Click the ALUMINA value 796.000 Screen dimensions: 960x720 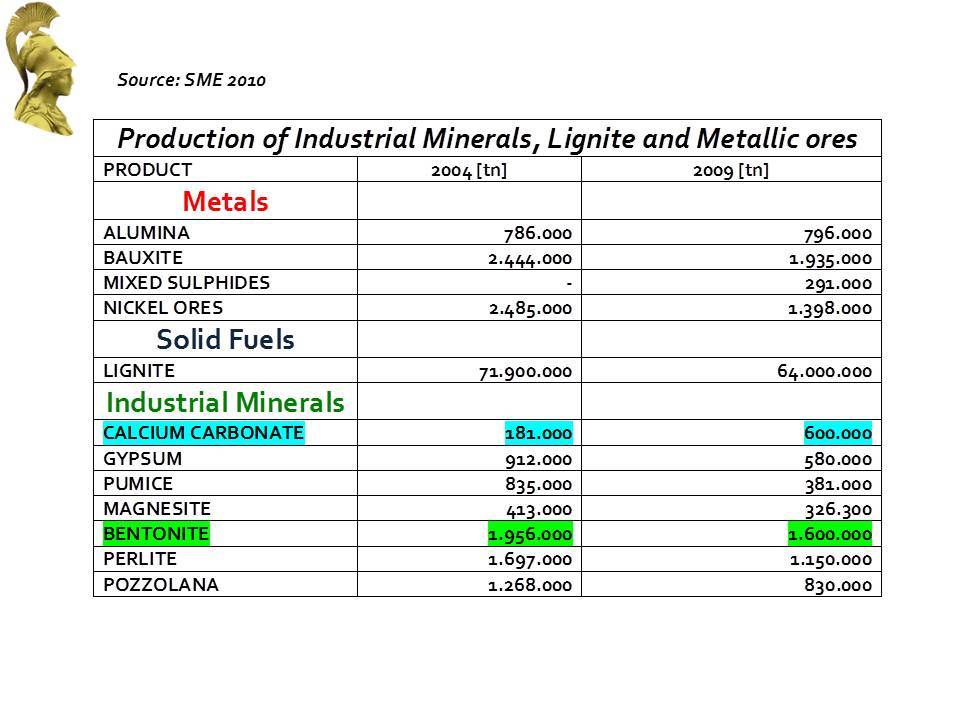838,233
